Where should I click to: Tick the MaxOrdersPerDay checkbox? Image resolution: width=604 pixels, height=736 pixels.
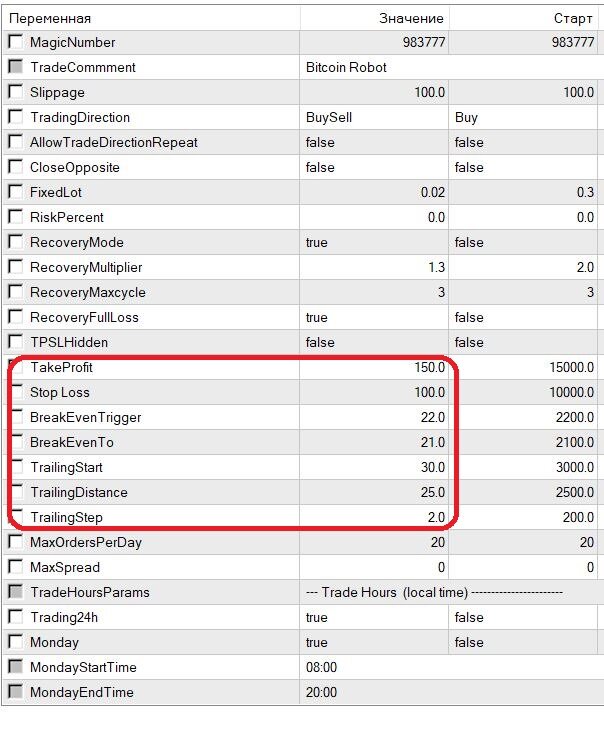15,542
